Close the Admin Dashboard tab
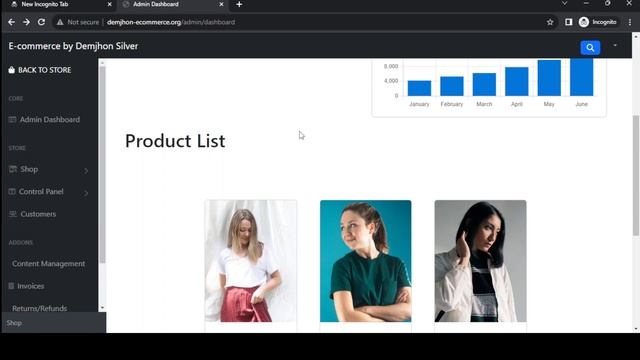The width and height of the screenshot is (640, 360). [221, 4]
